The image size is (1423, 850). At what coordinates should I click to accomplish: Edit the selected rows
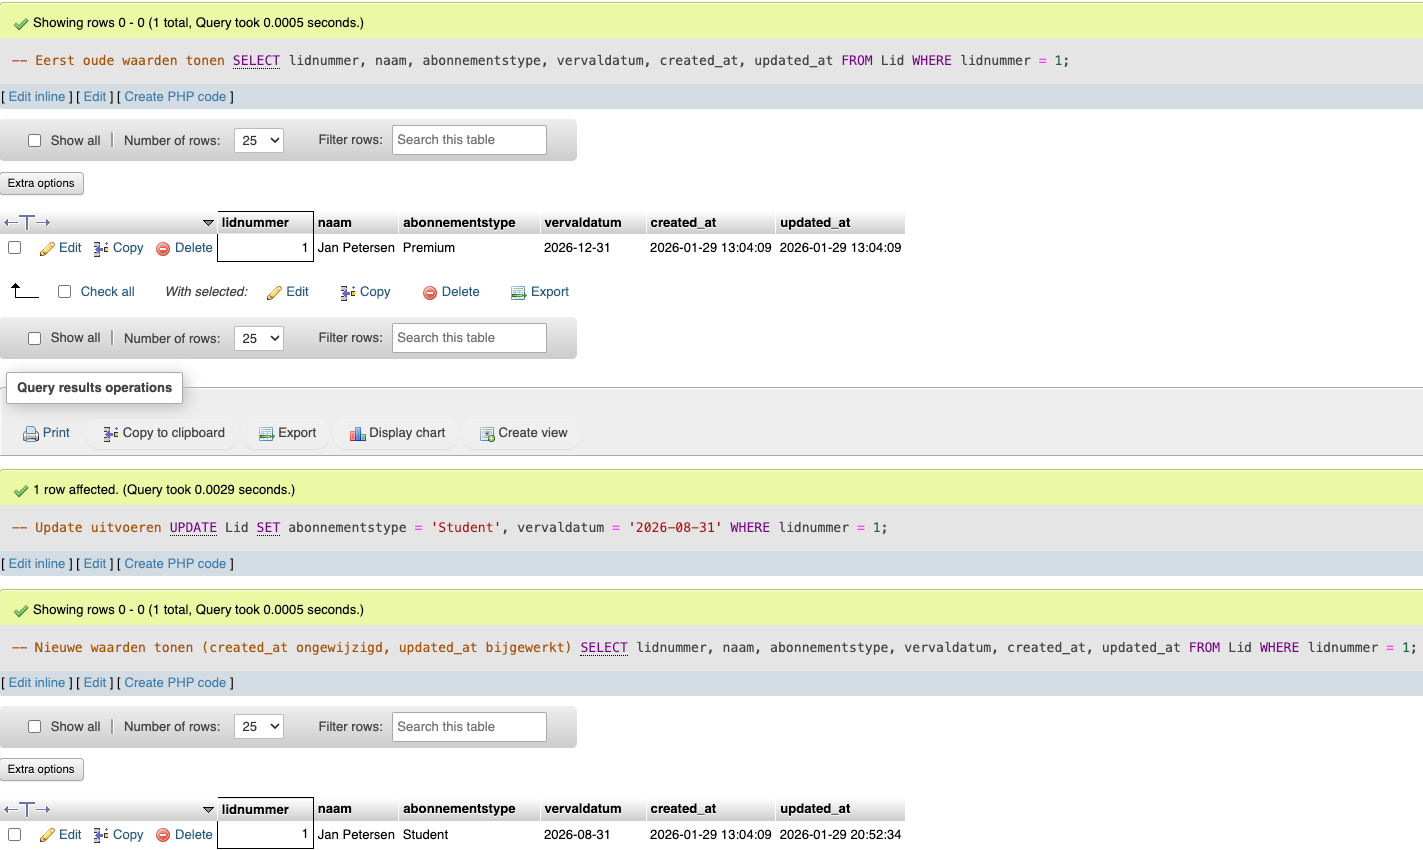[288, 291]
